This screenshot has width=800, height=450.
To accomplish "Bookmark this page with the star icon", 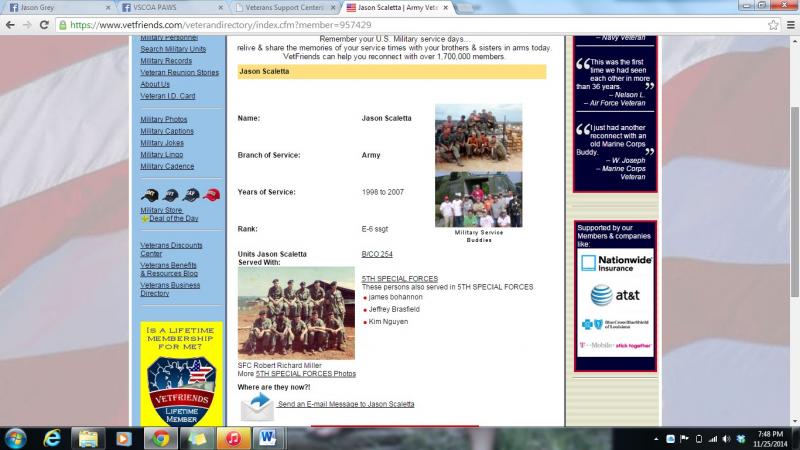I will point(774,24).
